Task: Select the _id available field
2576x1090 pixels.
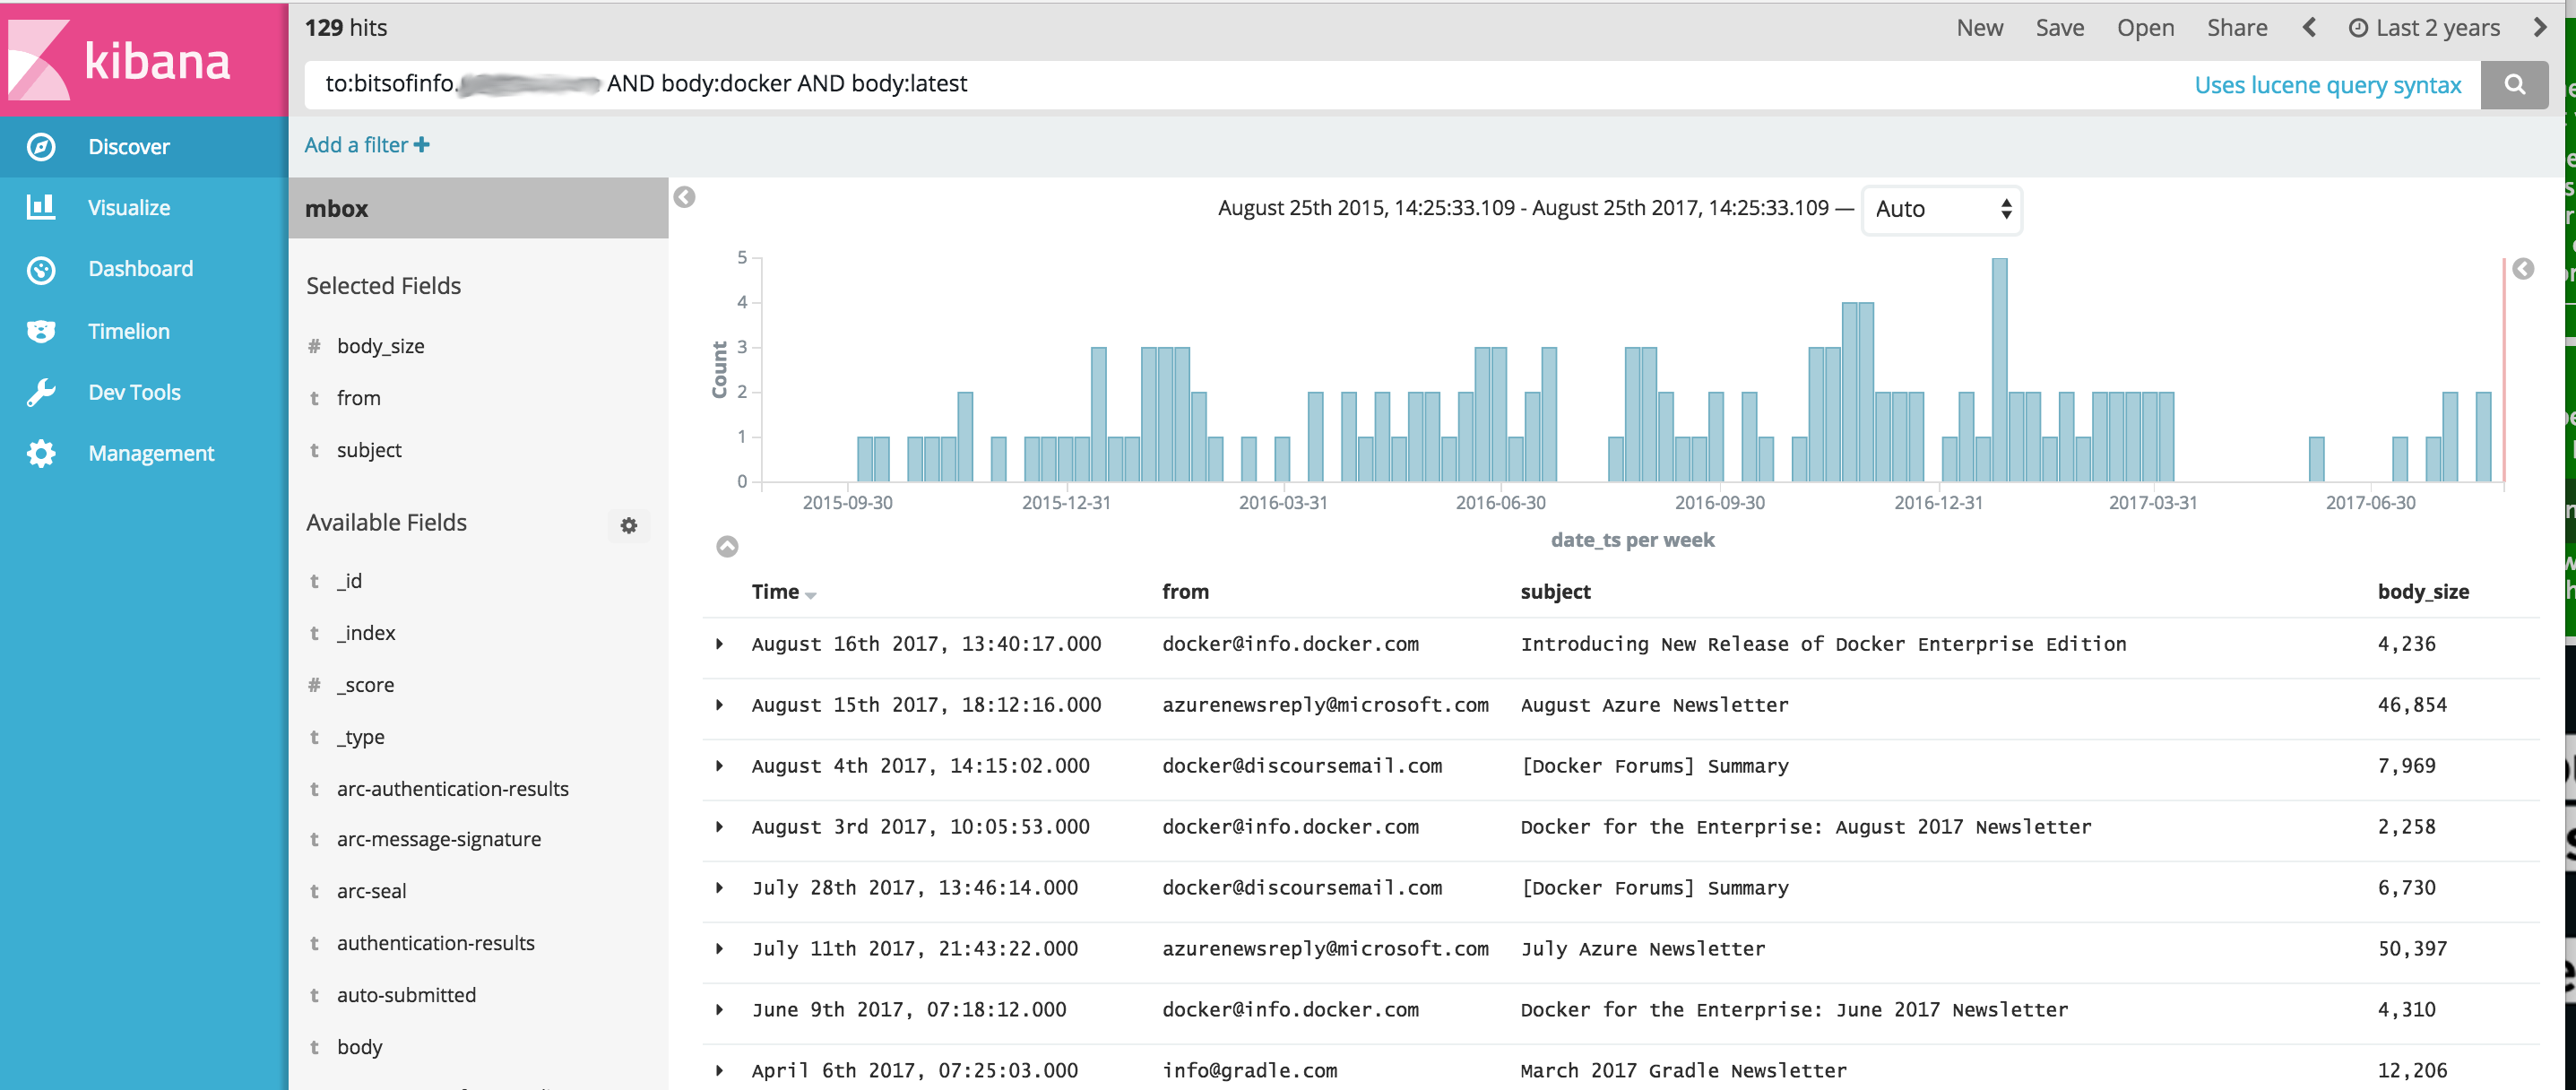Action: click(x=350, y=581)
